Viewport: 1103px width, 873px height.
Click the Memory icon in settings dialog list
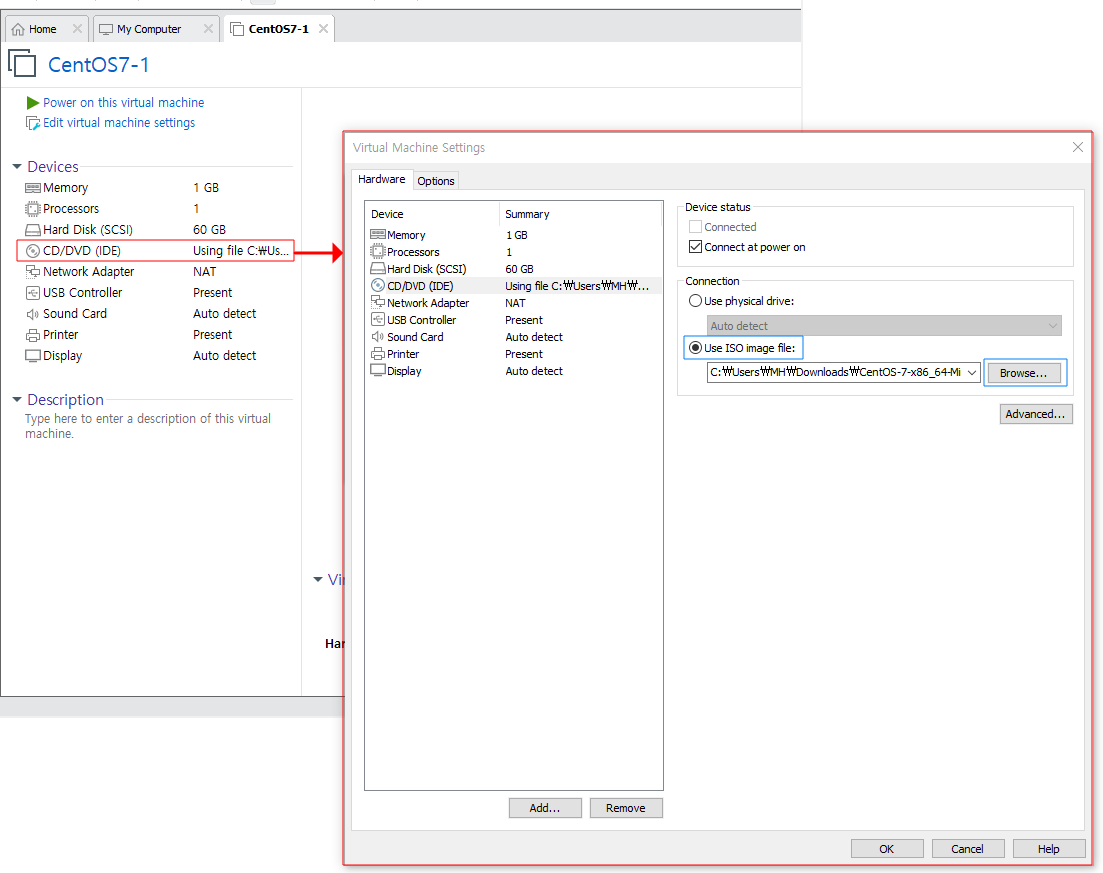tap(378, 234)
